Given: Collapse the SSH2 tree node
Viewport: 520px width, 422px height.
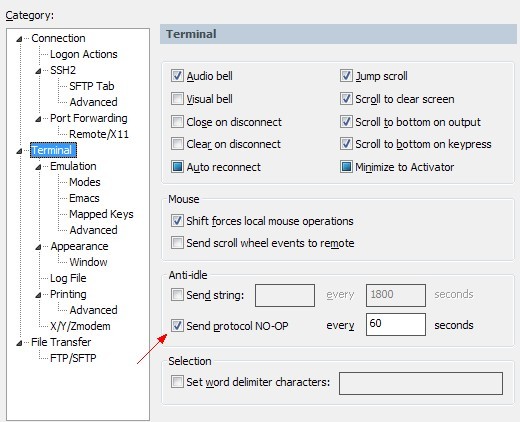Looking at the screenshot, I should point(38,71).
